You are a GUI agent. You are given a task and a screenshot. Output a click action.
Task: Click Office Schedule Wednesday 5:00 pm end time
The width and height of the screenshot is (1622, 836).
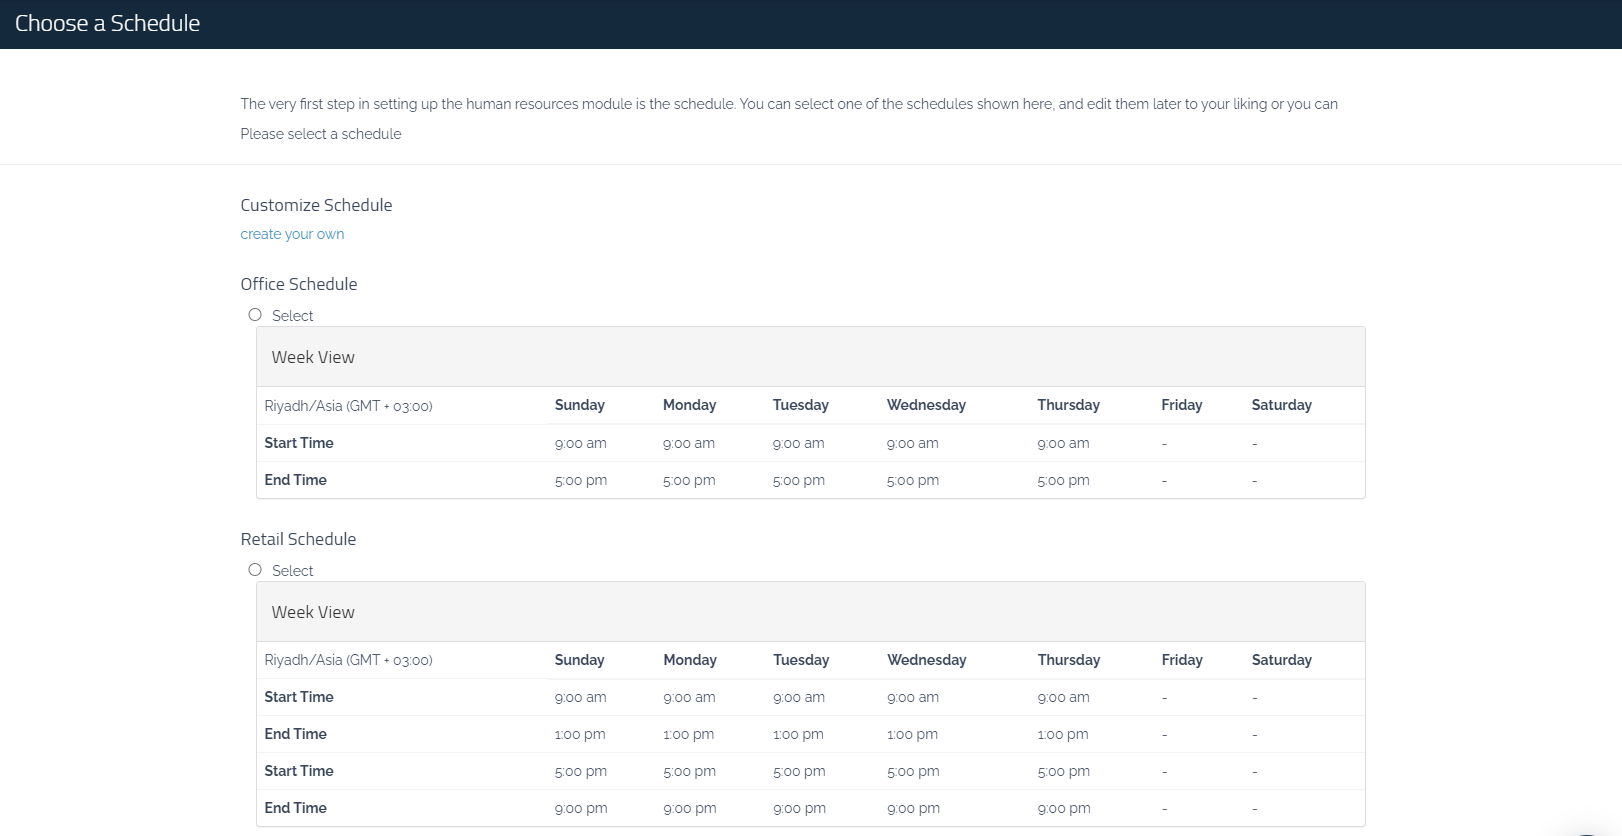[912, 480]
